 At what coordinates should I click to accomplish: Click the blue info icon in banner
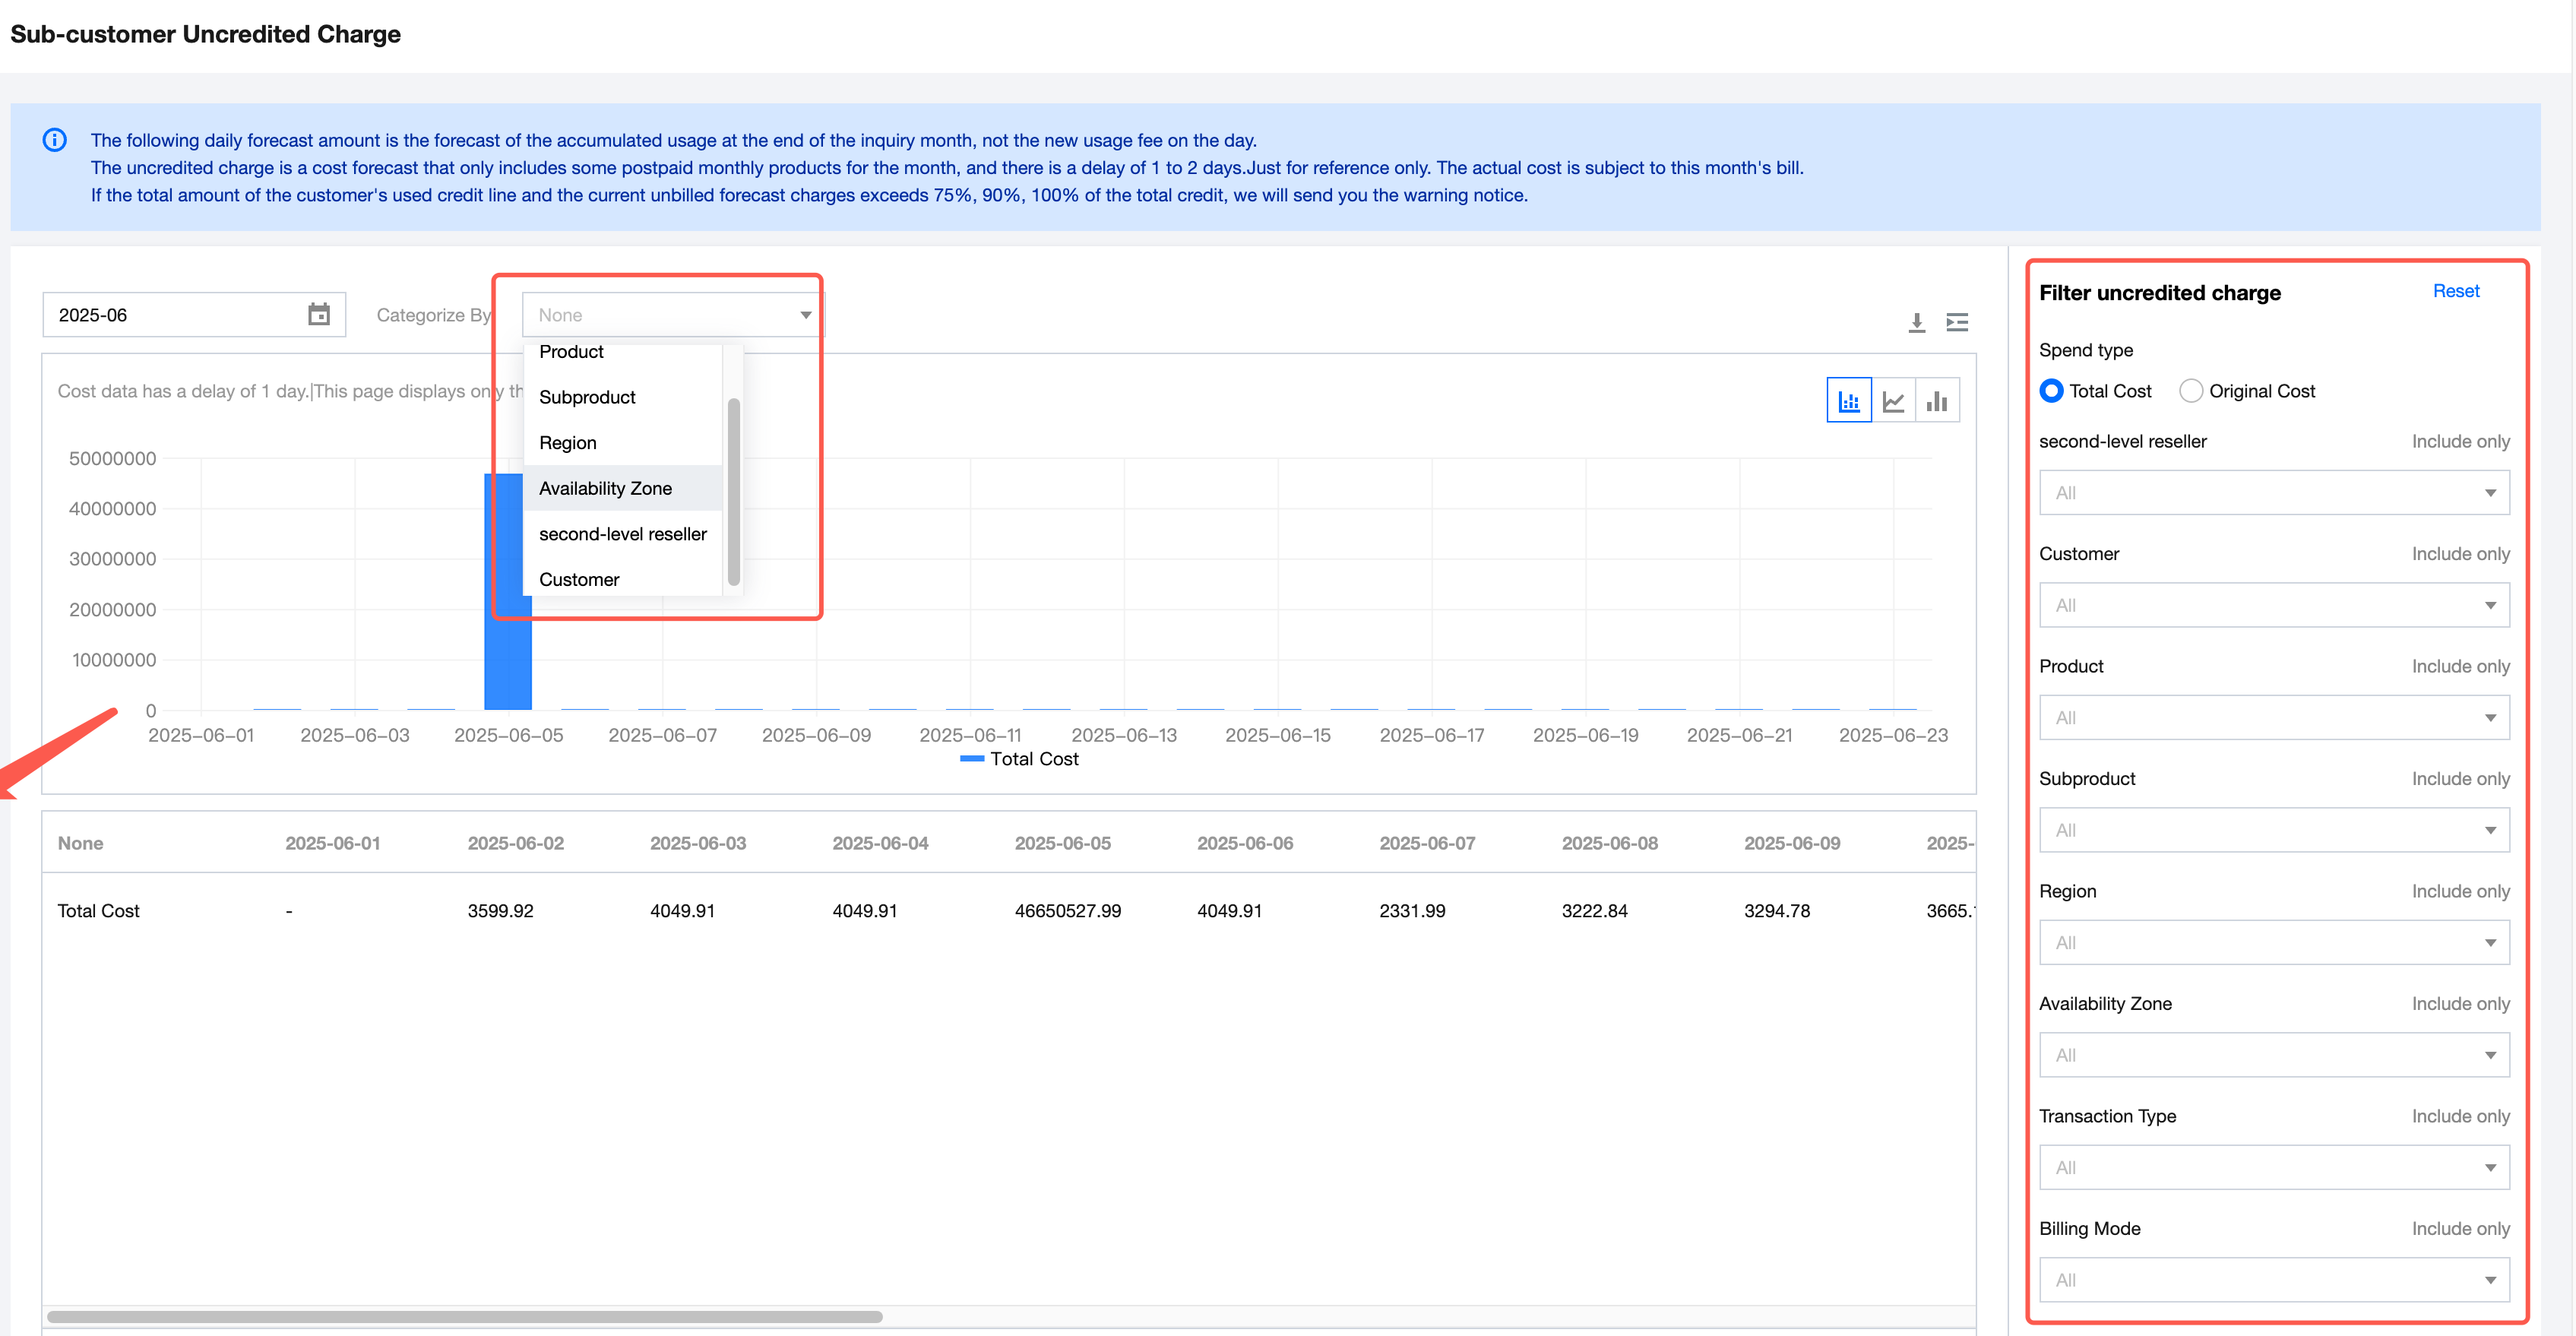[55, 140]
